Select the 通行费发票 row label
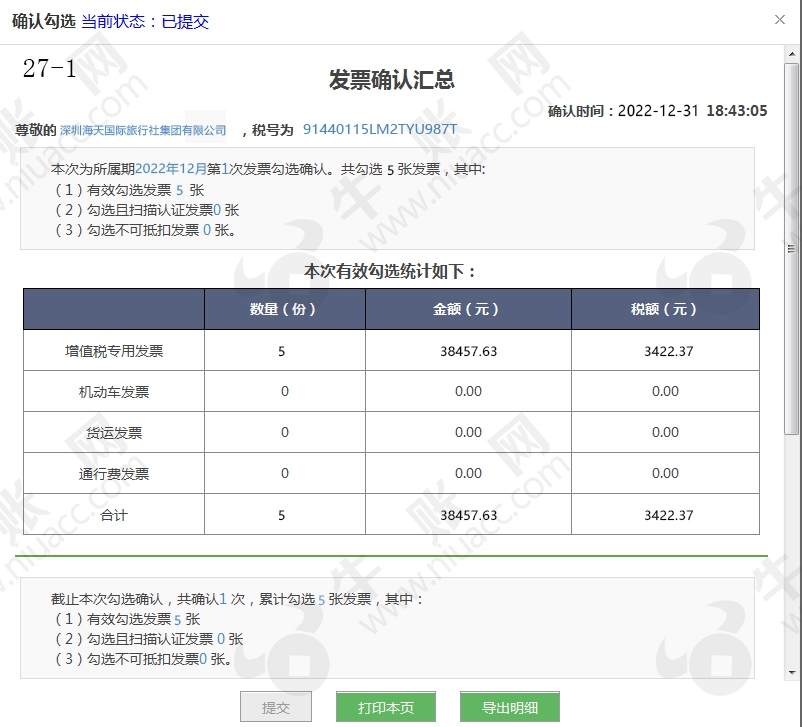The image size is (802, 727). tap(114, 473)
